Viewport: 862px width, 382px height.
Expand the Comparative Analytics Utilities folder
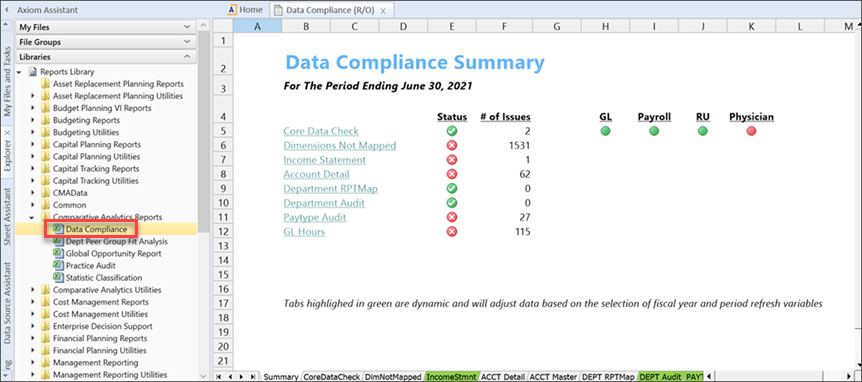[33, 290]
